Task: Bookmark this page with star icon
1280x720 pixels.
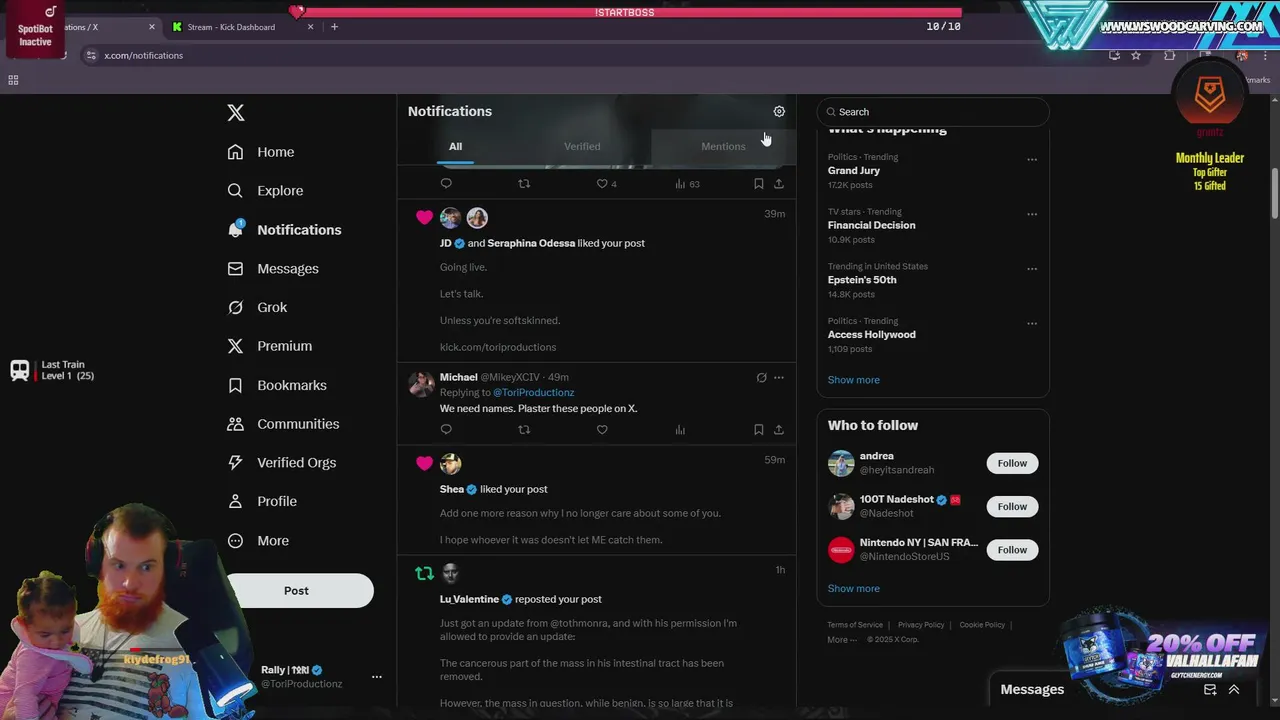Action: pyautogui.click(x=1136, y=56)
